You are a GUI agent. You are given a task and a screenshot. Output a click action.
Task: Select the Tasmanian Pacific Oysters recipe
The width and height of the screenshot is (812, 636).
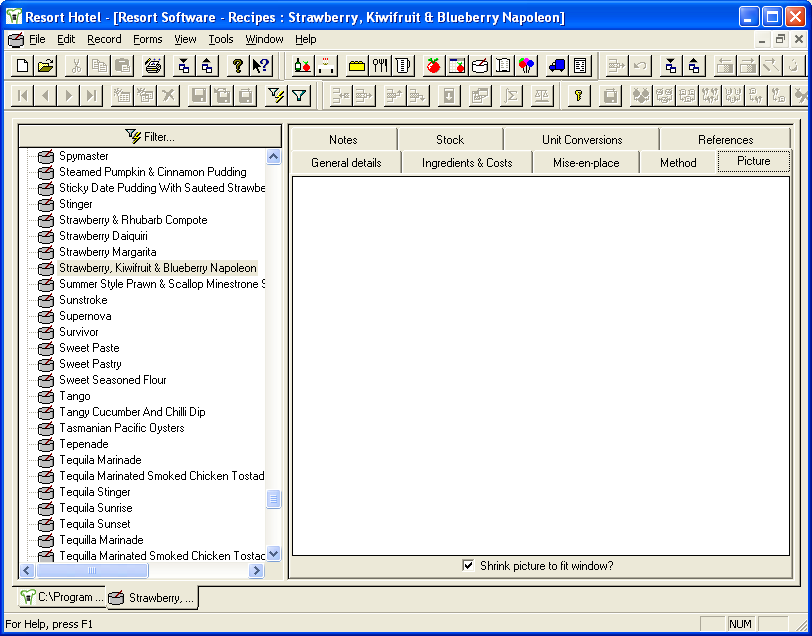tap(122, 428)
